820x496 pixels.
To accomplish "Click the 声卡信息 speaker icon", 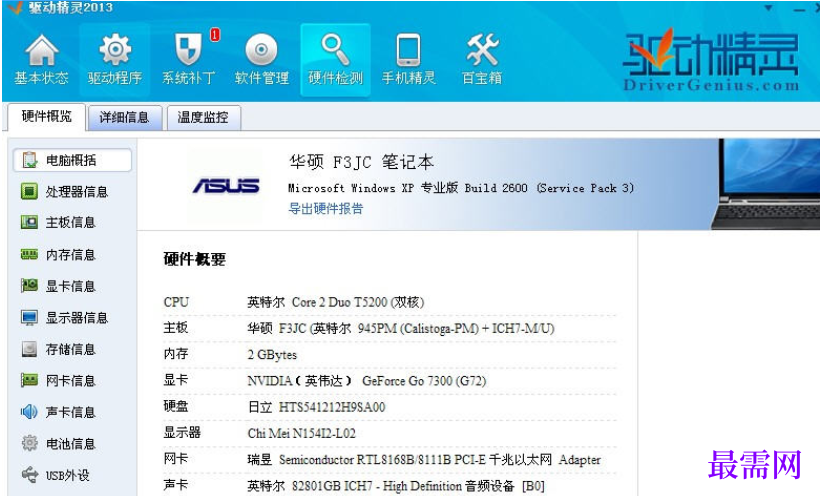I will [x=29, y=412].
